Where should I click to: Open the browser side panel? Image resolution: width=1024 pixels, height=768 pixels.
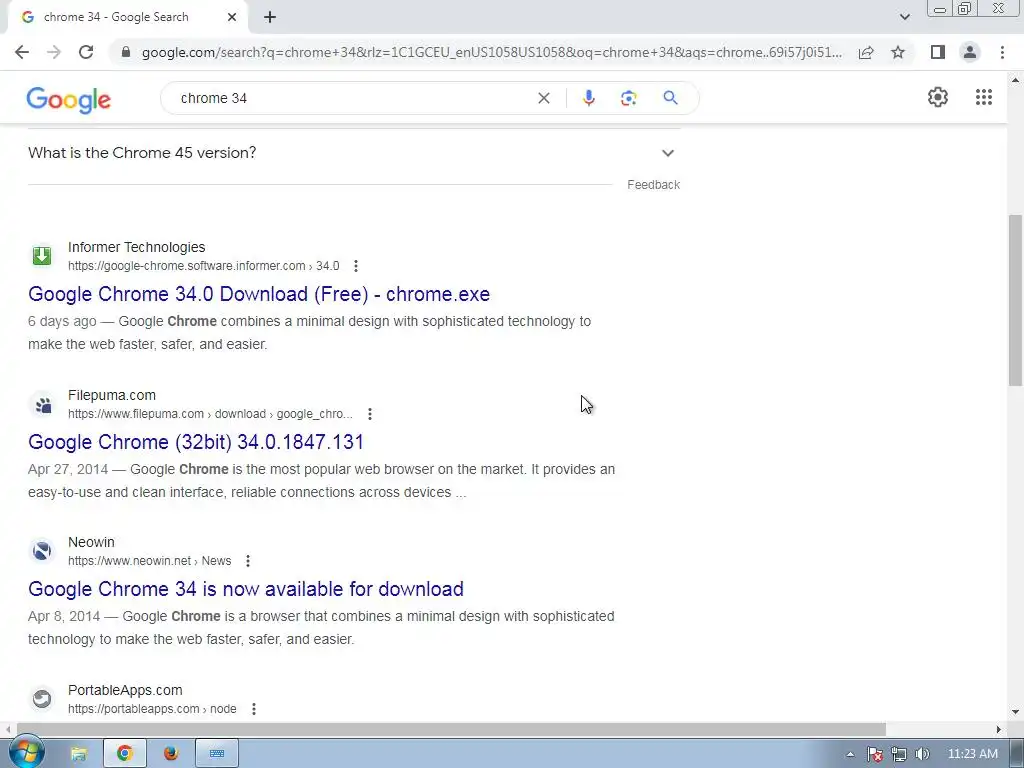click(x=938, y=52)
